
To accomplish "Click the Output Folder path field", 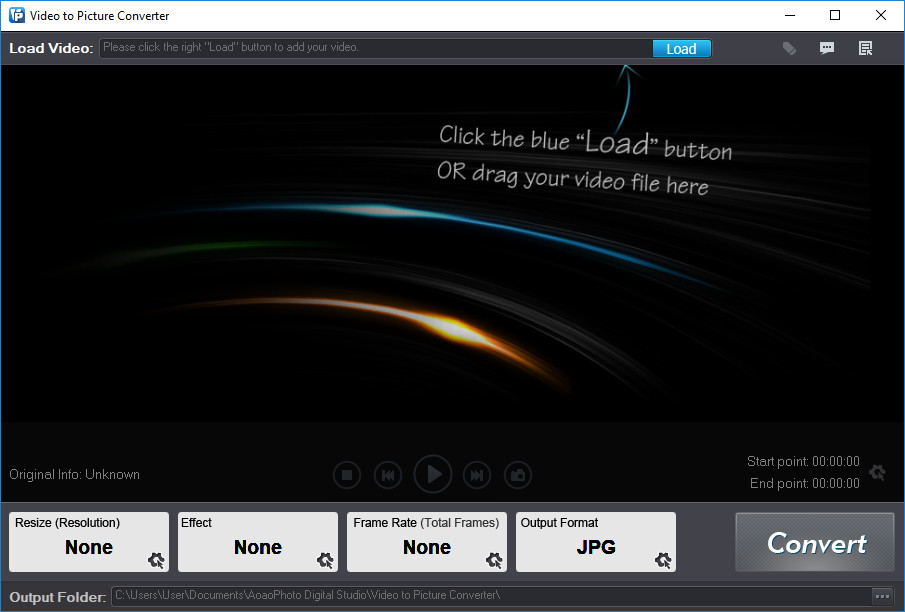I will pos(490,596).
